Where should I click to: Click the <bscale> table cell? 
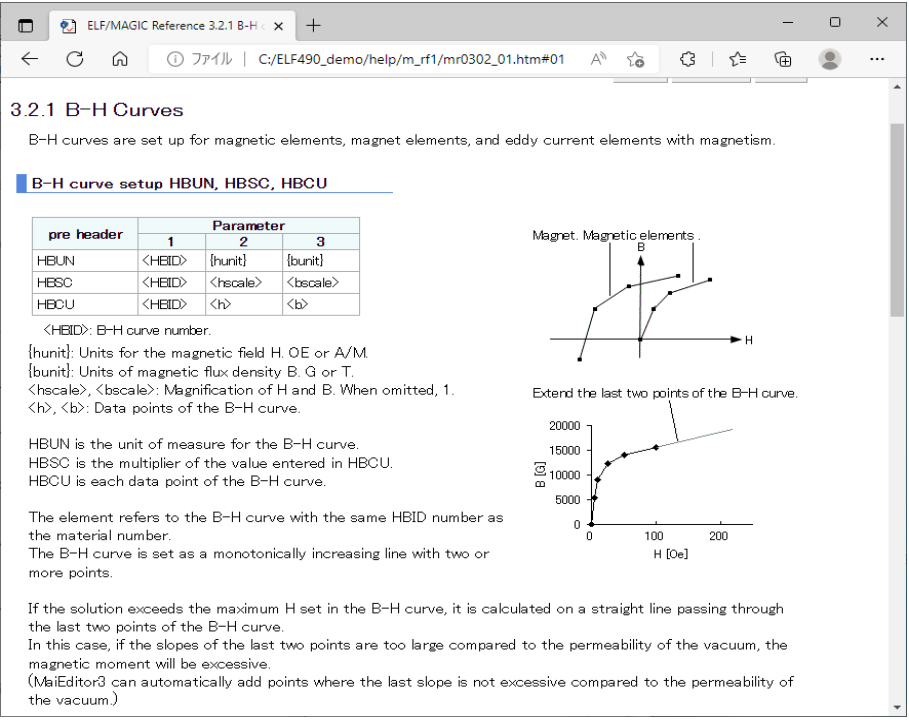pyautogui.click(x=321, y=282)
